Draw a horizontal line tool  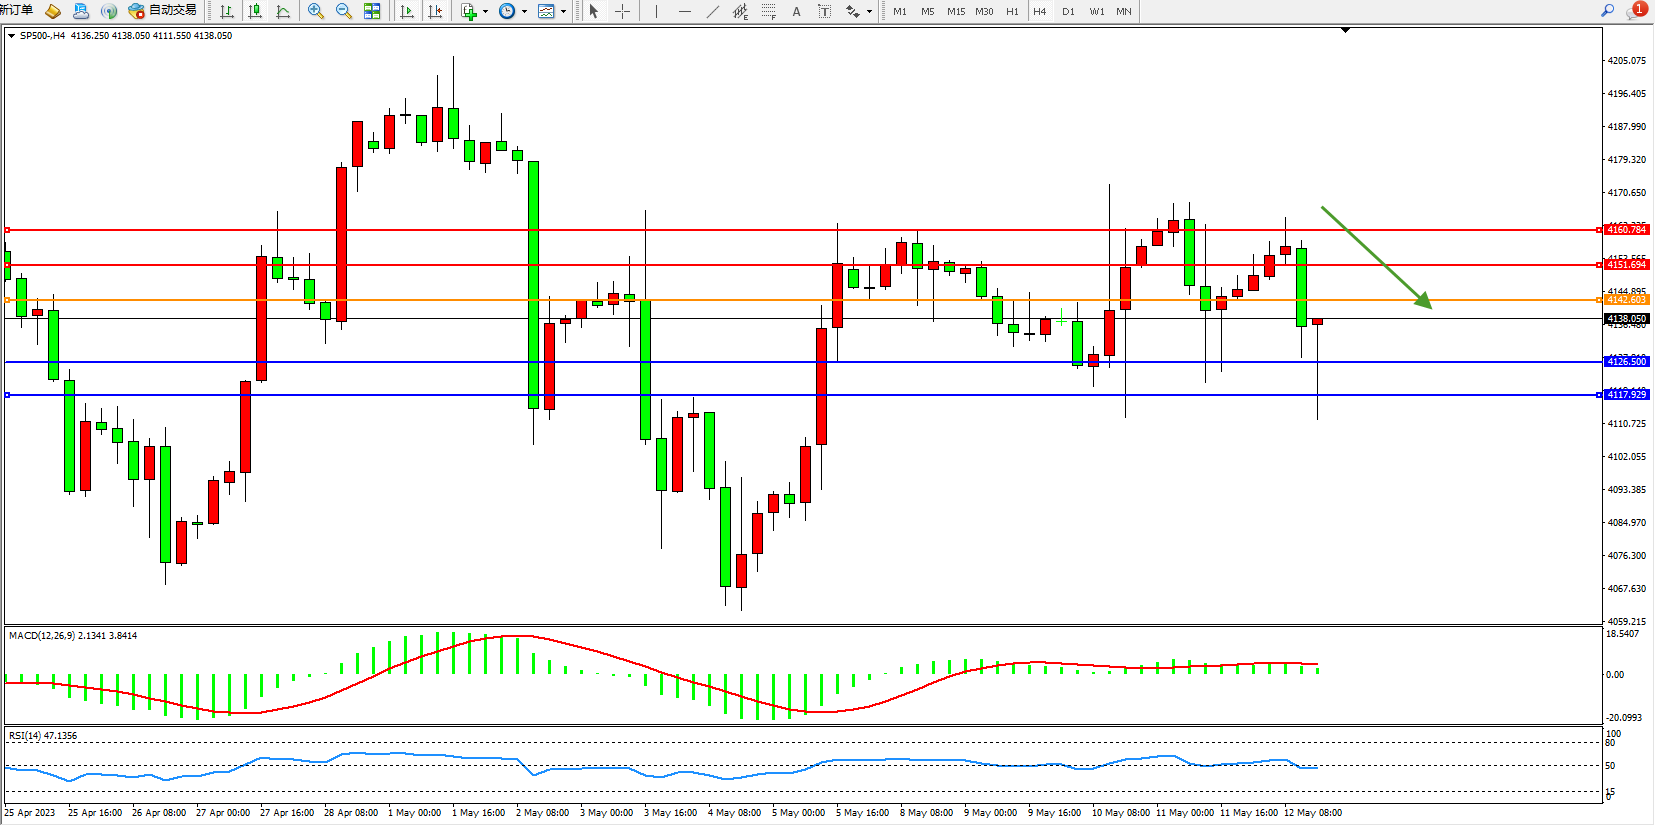click(684, 11)
